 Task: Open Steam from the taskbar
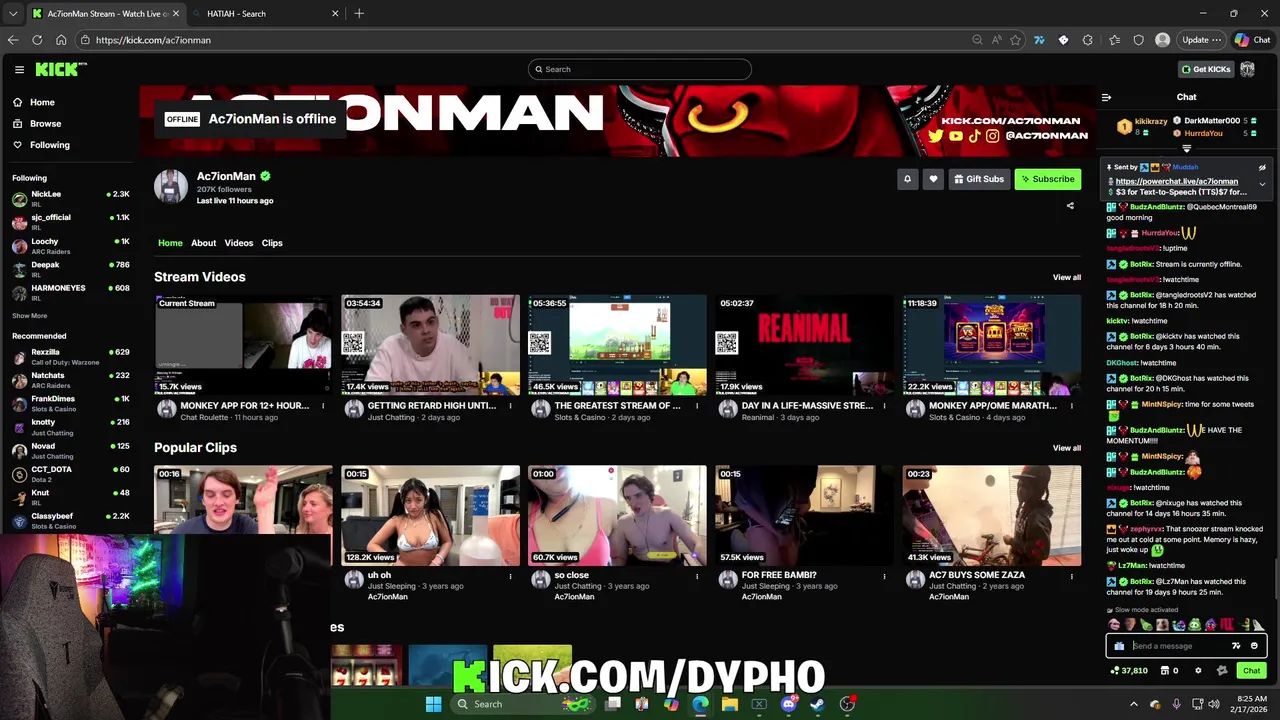(817, 704)
